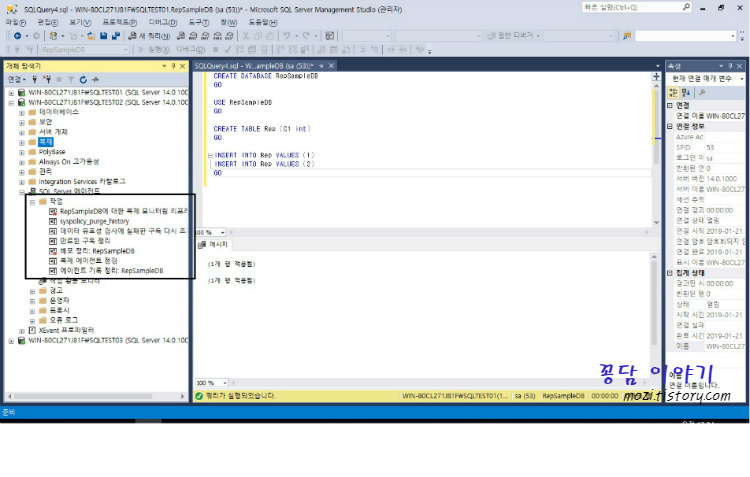Screen dimensions: 750x477
Task: Expand the 오류 로그 folder
Action: [x=32, y=321]
